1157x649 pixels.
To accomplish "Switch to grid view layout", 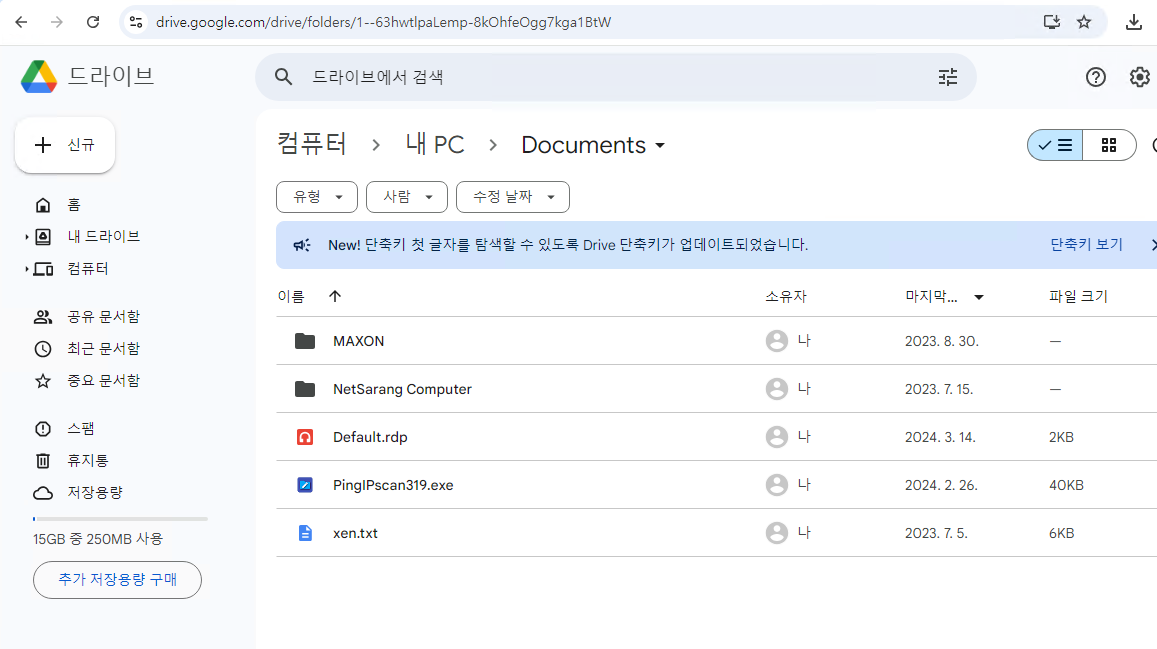I will (x=1109, y=145).
